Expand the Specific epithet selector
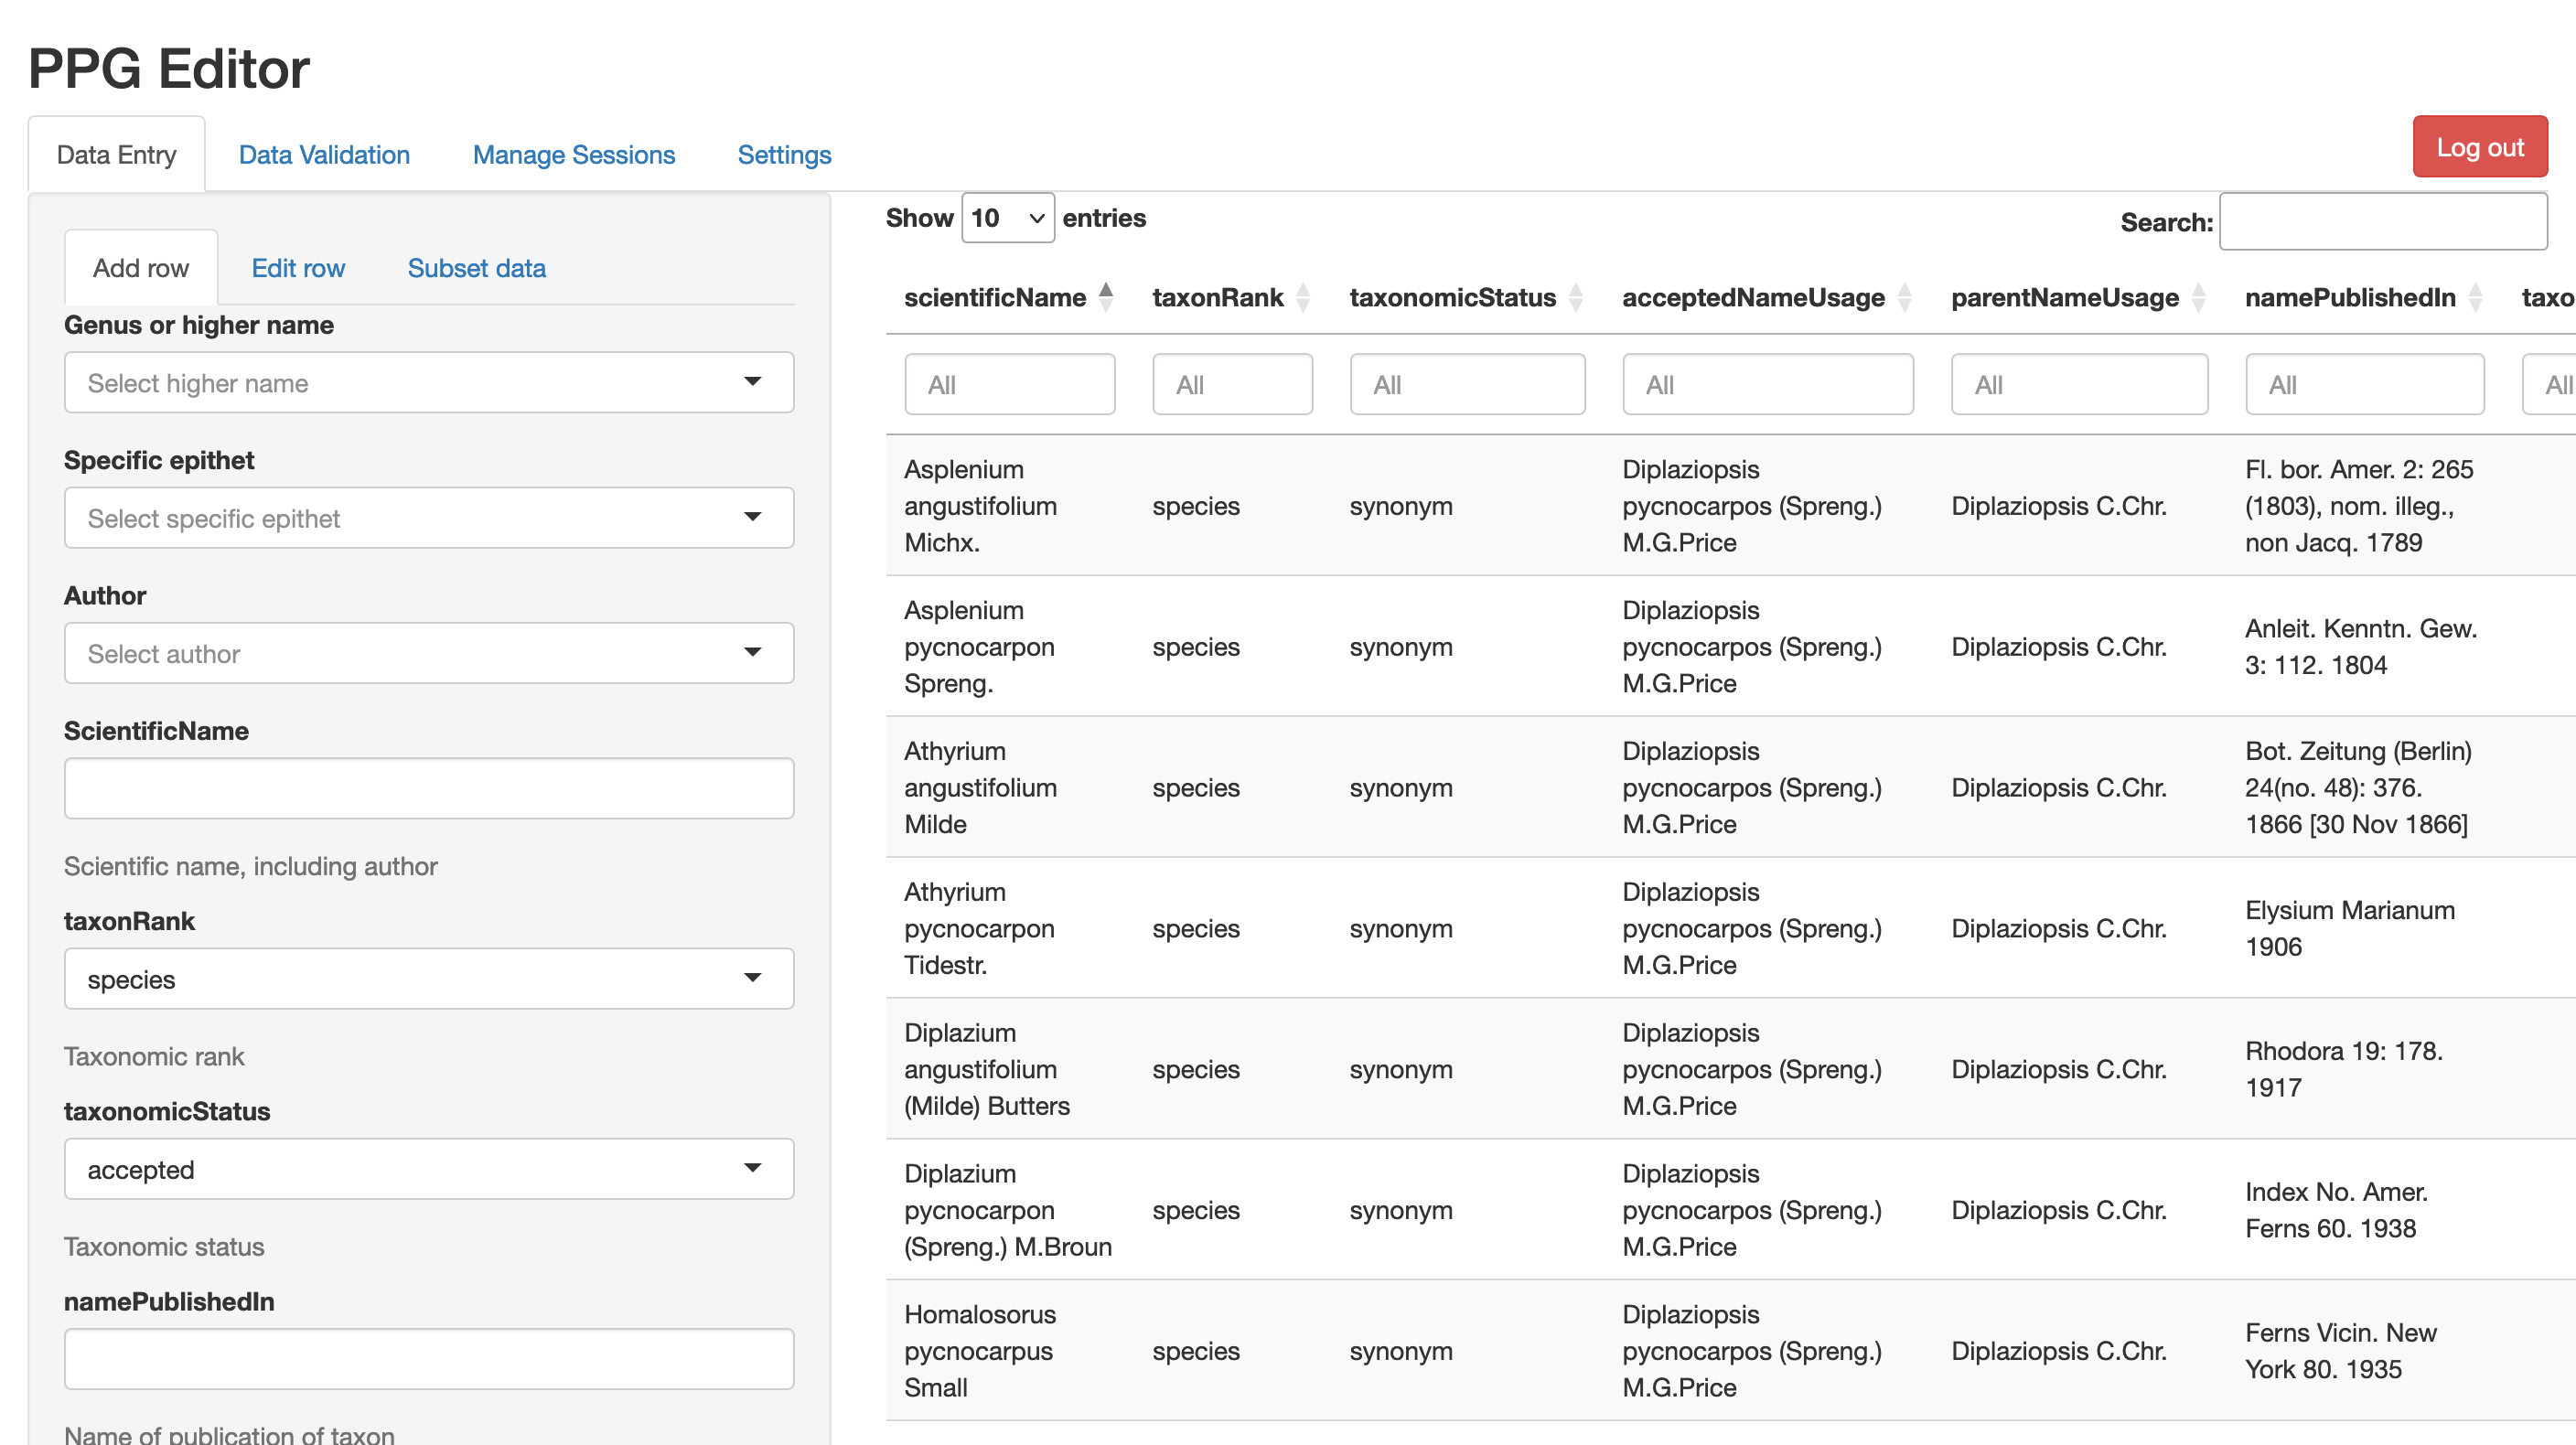 pyautogui.click(x=428, y=518)
